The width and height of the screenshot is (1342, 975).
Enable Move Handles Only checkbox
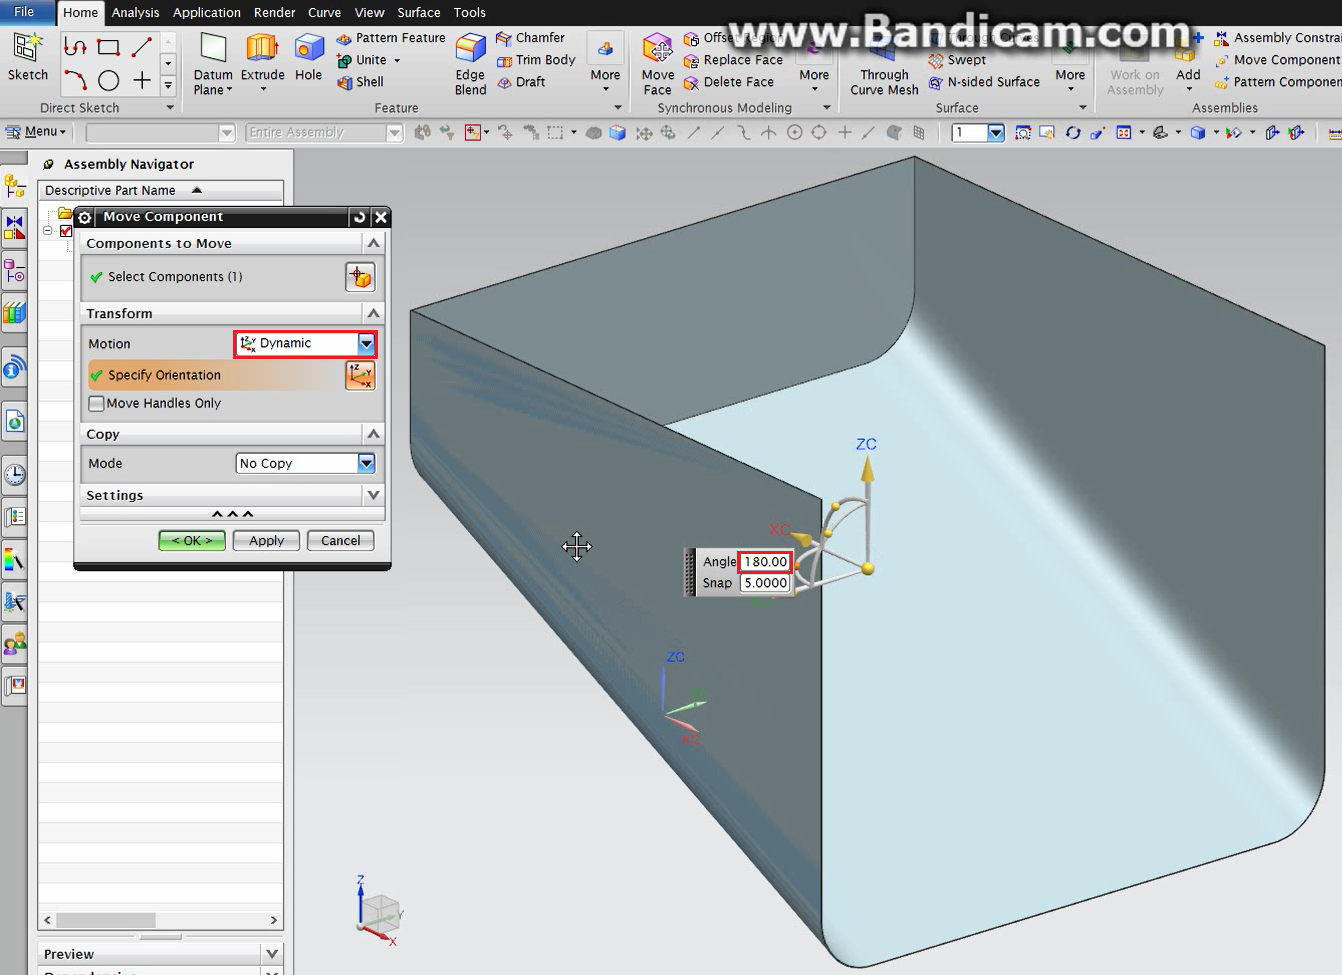[x=97, y=404]
